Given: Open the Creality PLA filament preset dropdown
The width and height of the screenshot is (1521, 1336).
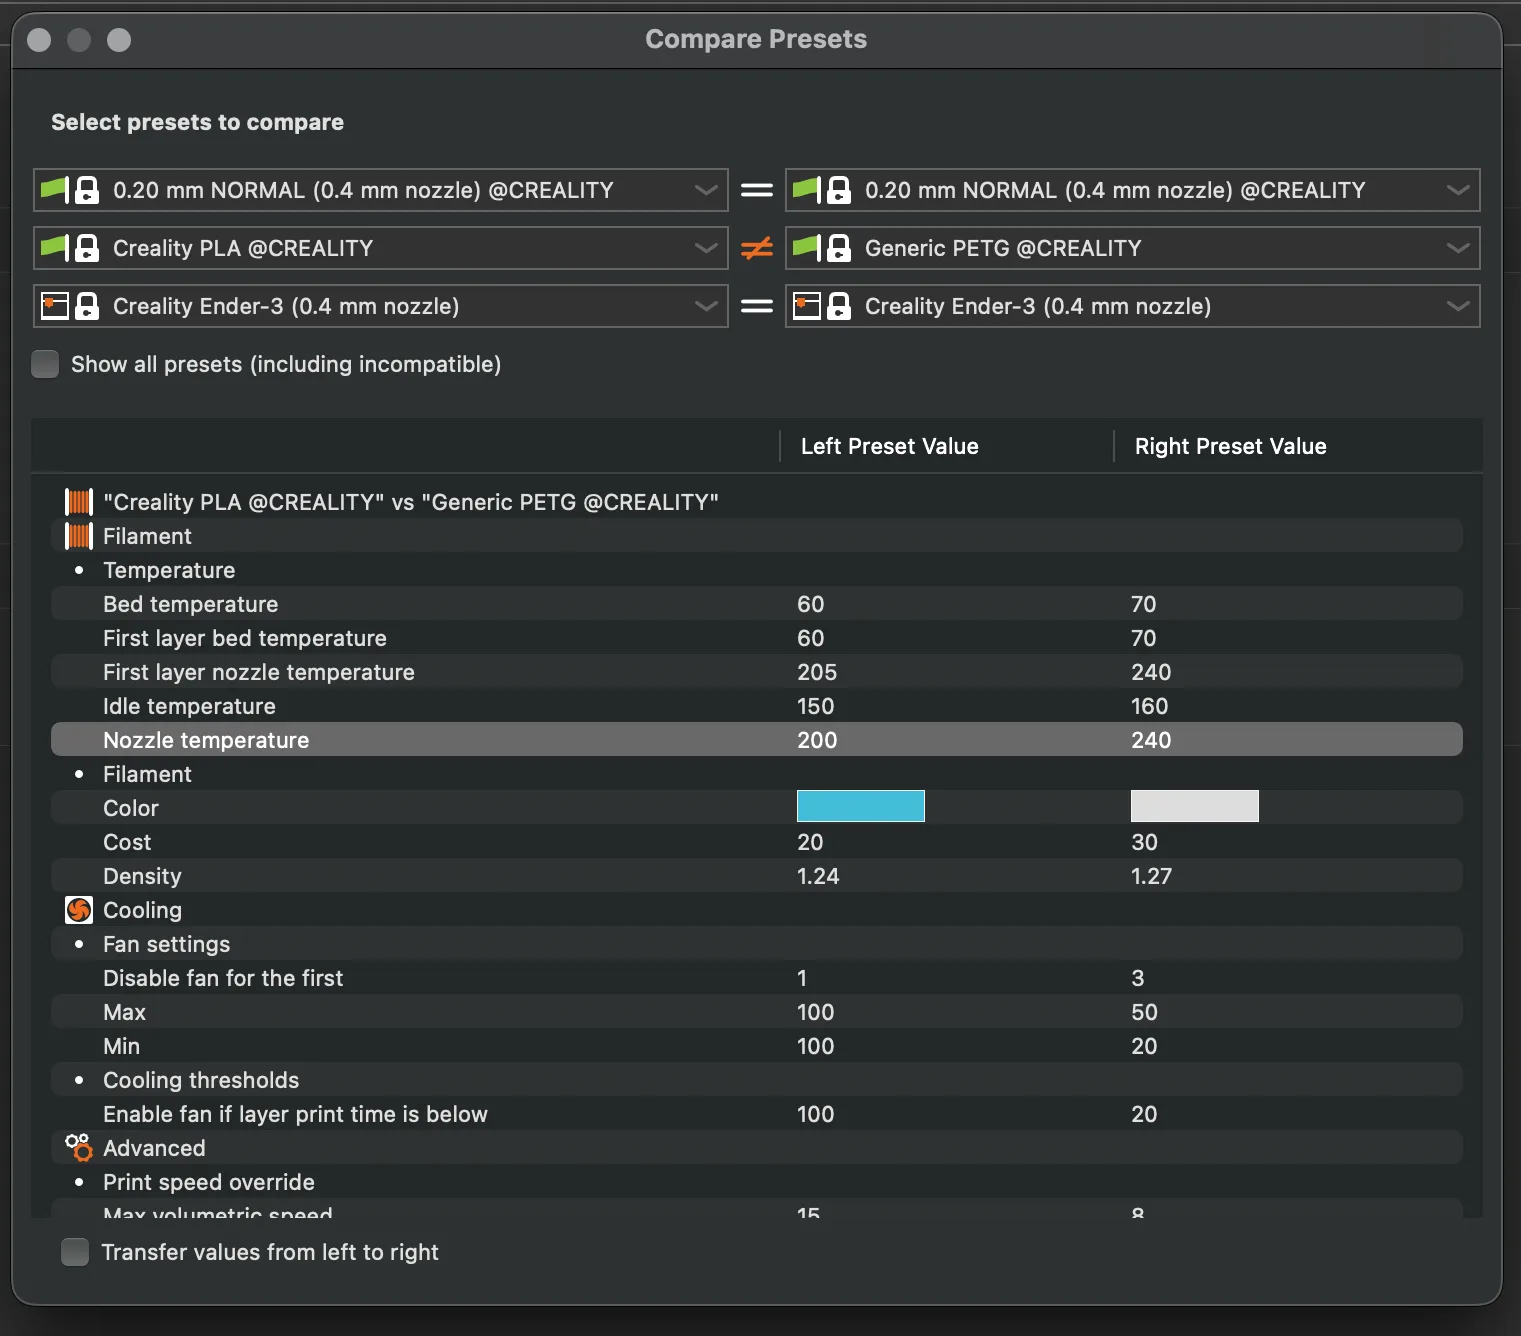Looking at the screenshot, I should (x=381, y=248).
